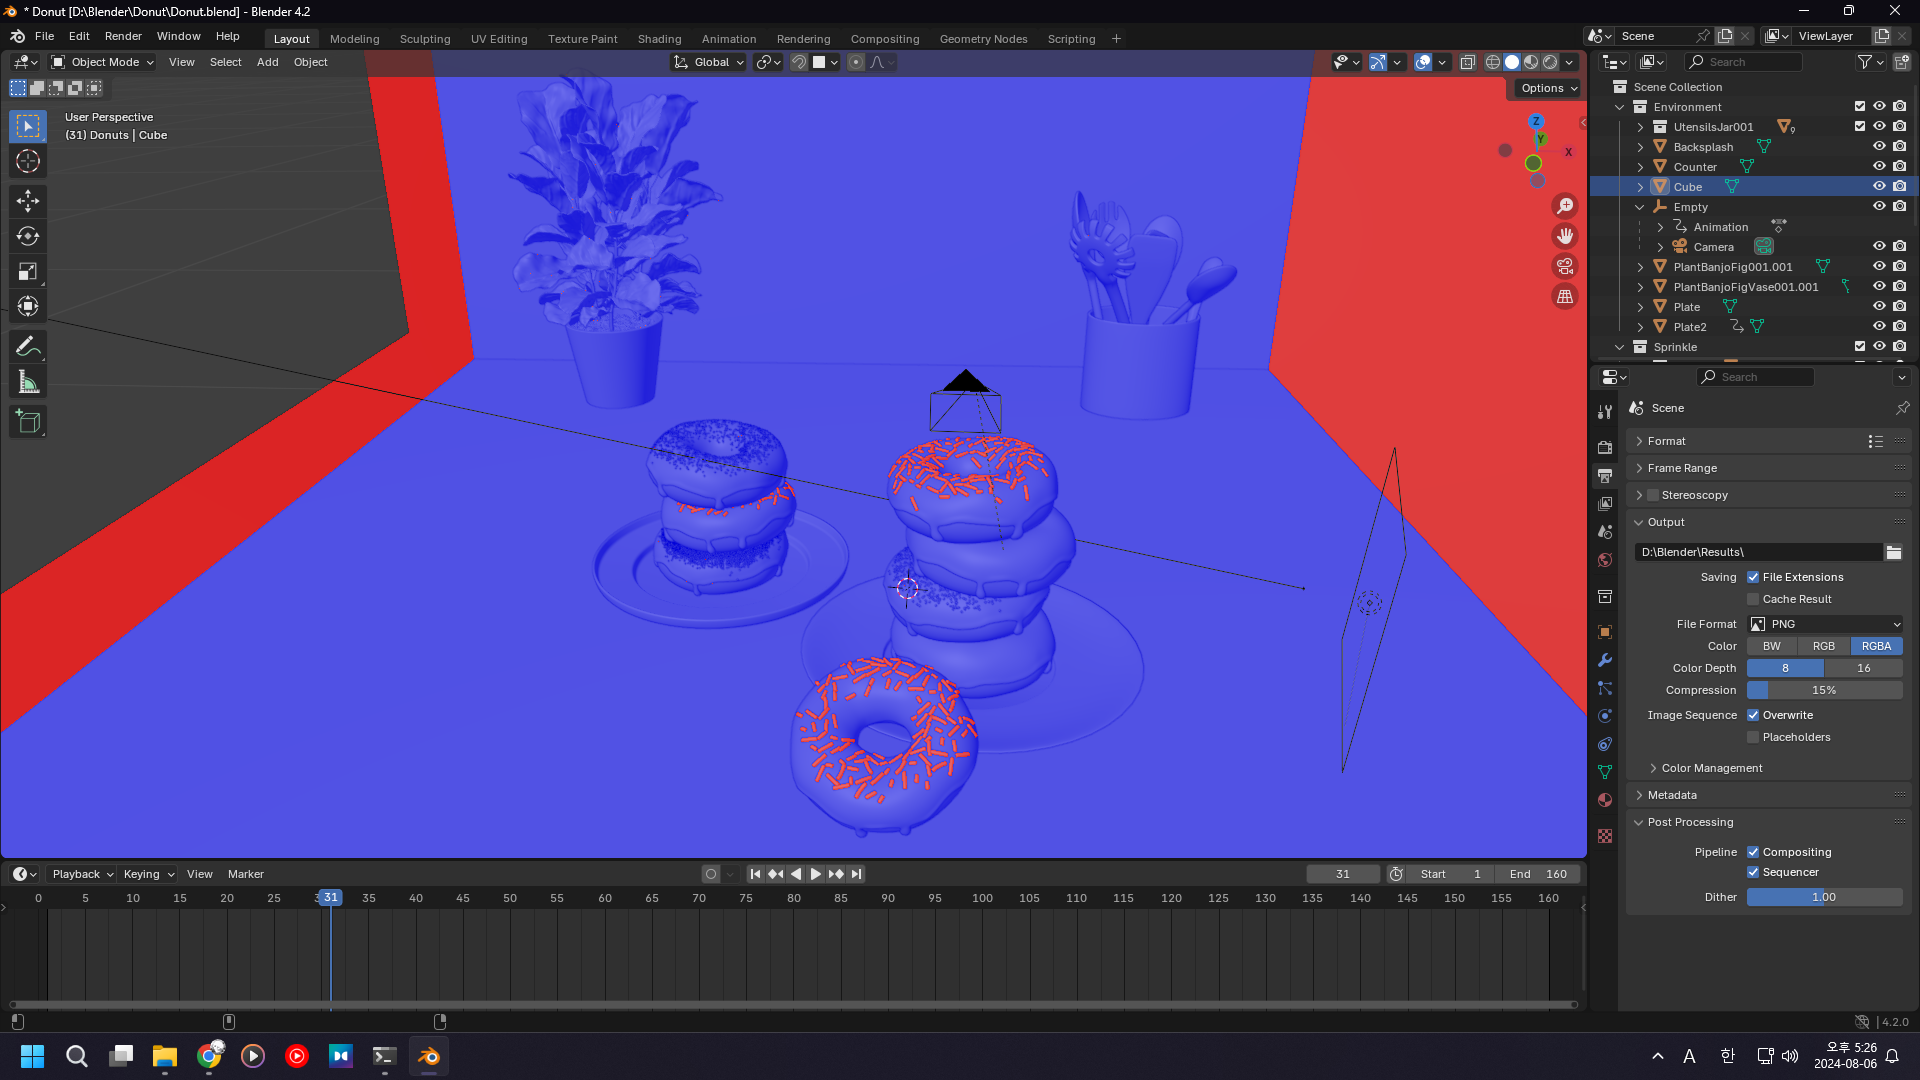Adjust the Compression 15% slider
The height and width of the screenshot is (1080, 1920).
coord(1824,690)
